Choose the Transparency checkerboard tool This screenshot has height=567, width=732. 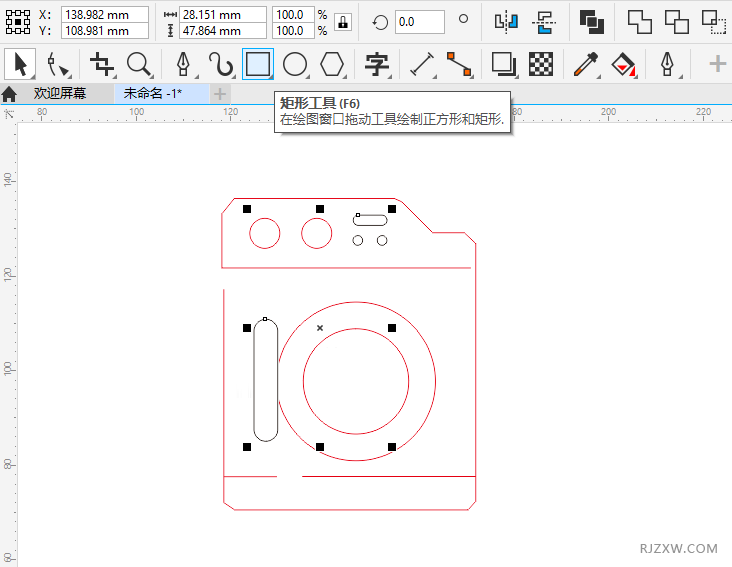click(x=541, y=65)
